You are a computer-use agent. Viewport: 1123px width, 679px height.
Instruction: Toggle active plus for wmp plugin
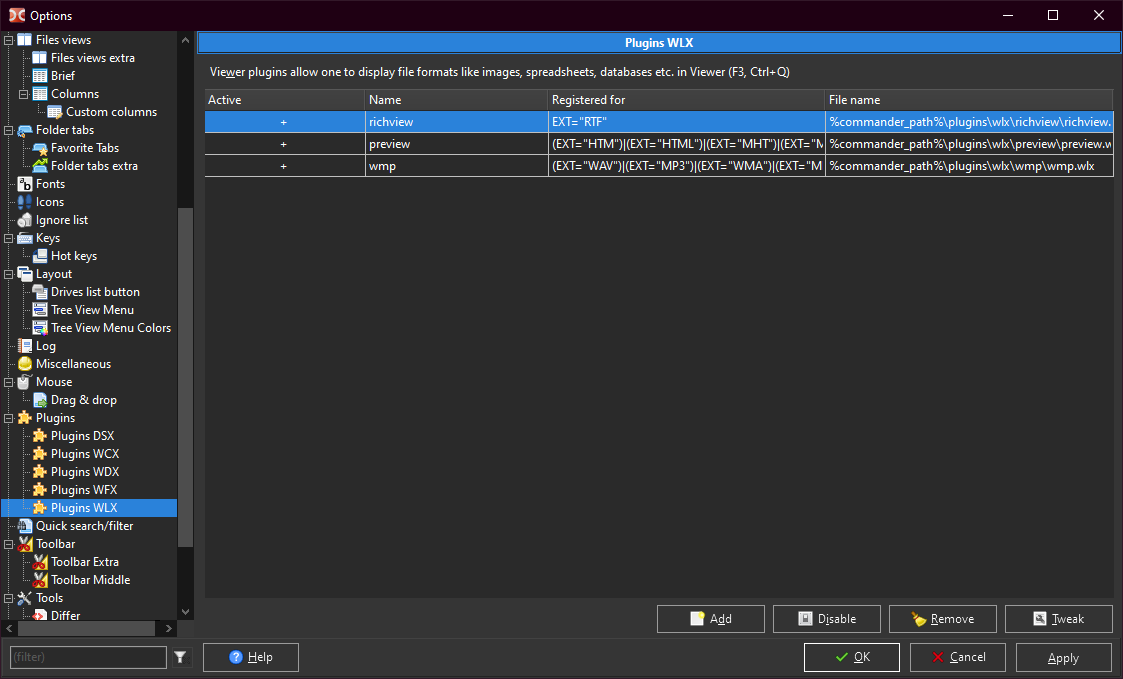pos(284,166)
